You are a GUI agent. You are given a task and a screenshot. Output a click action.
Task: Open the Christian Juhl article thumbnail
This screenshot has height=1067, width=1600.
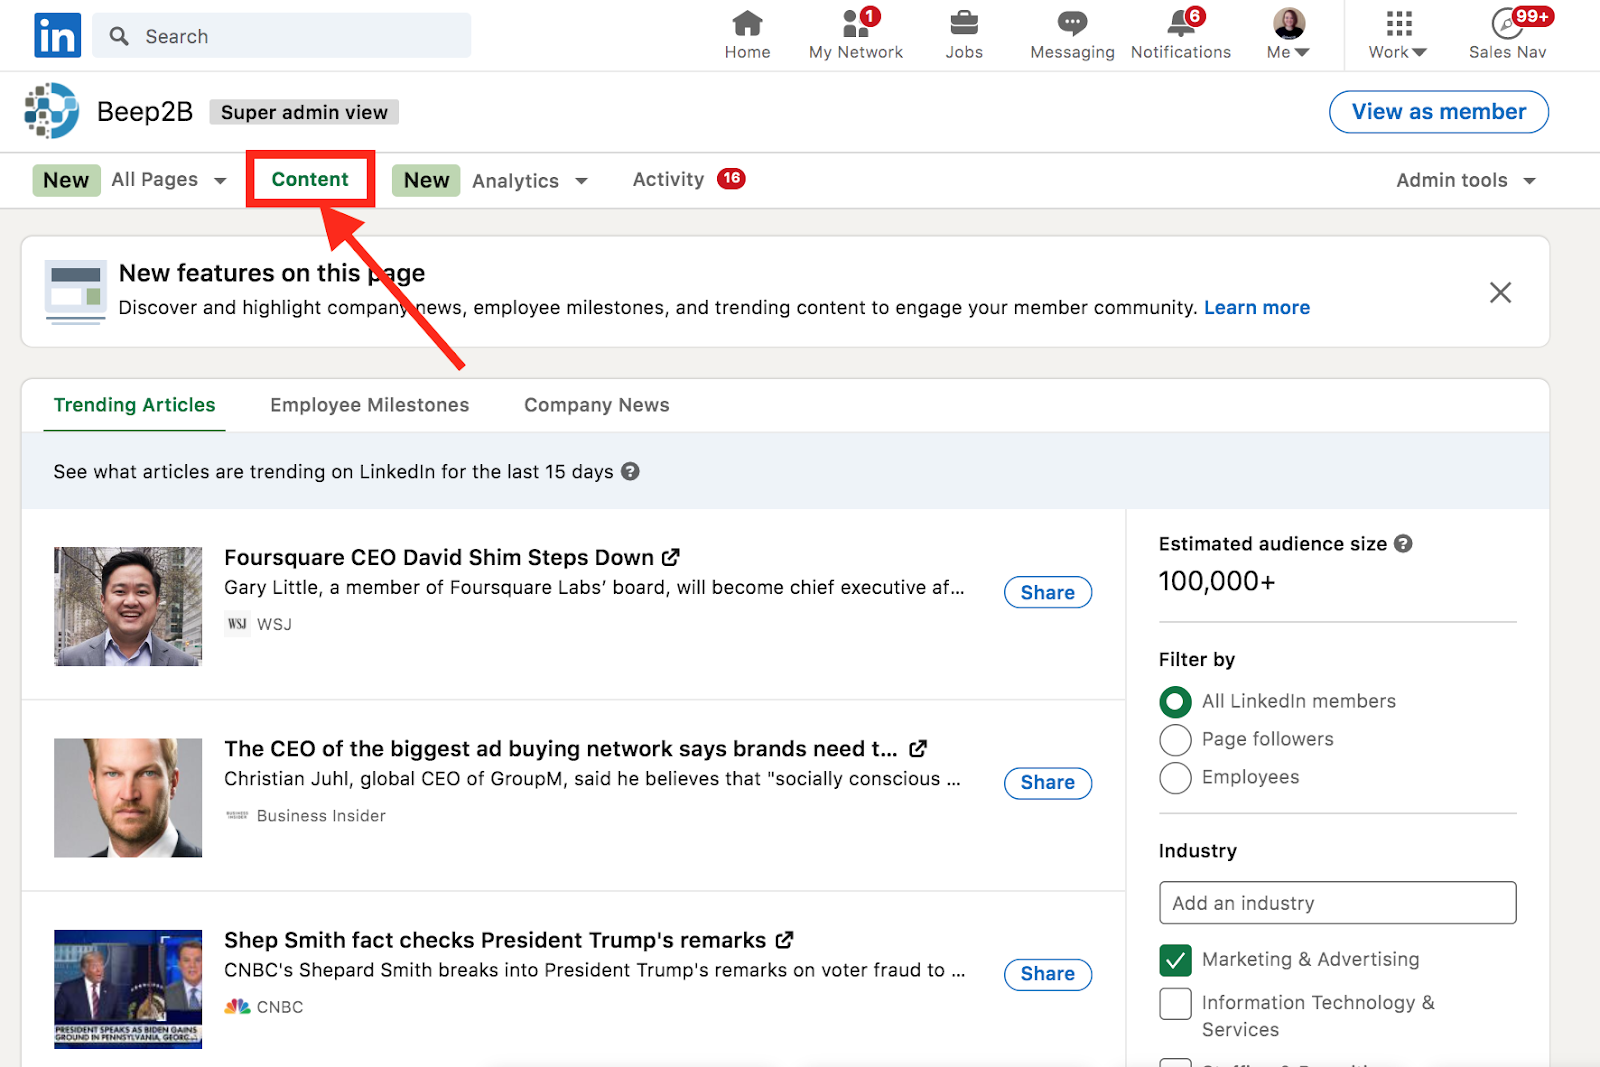pyautogui.click(x=128, y=798)
